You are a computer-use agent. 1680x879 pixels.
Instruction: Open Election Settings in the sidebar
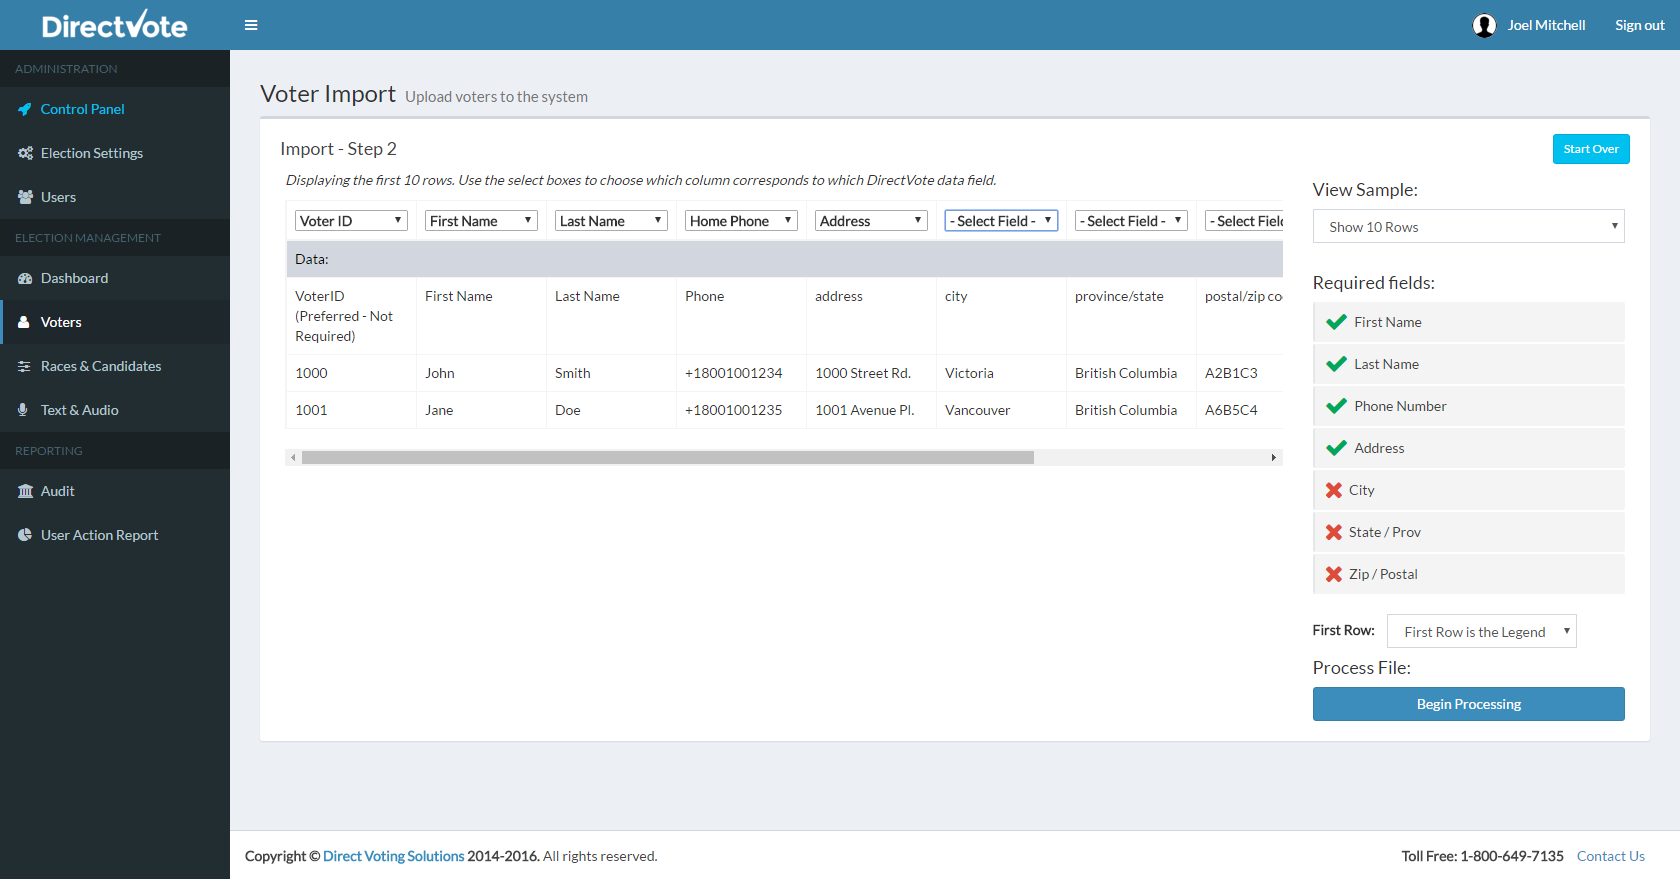[115, 153]
